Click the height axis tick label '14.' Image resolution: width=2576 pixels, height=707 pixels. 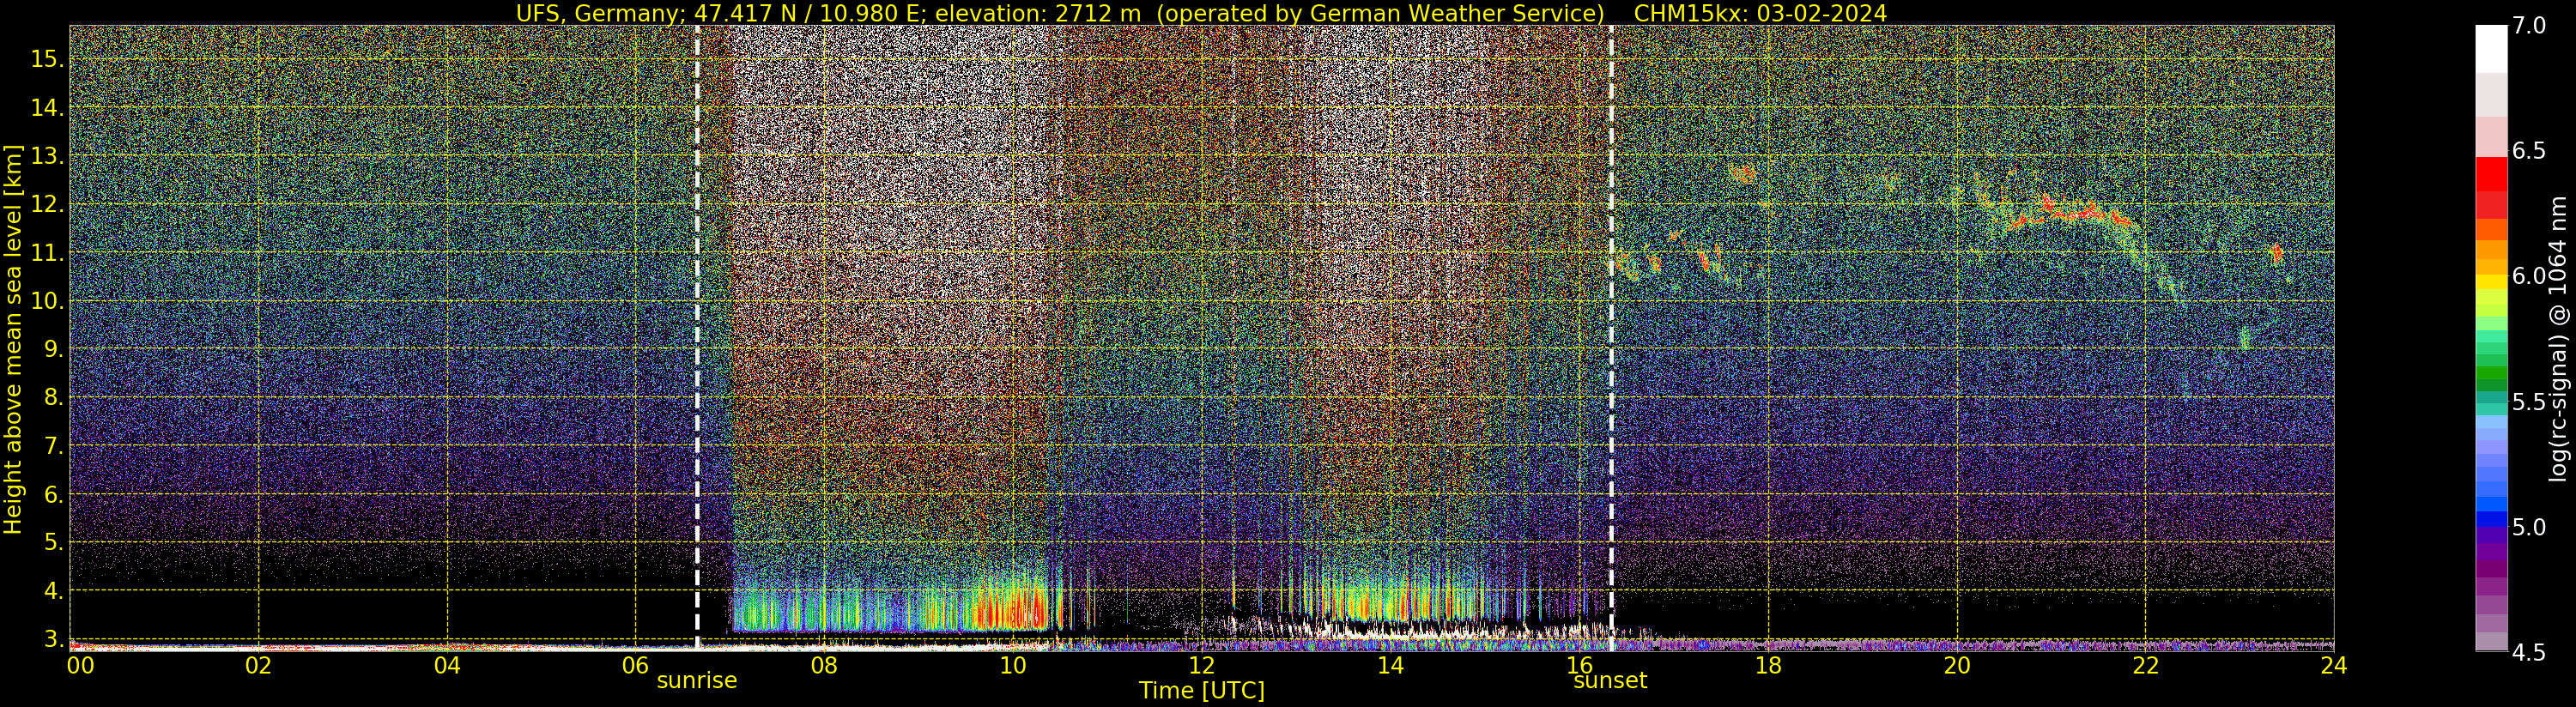click(47, 107)
